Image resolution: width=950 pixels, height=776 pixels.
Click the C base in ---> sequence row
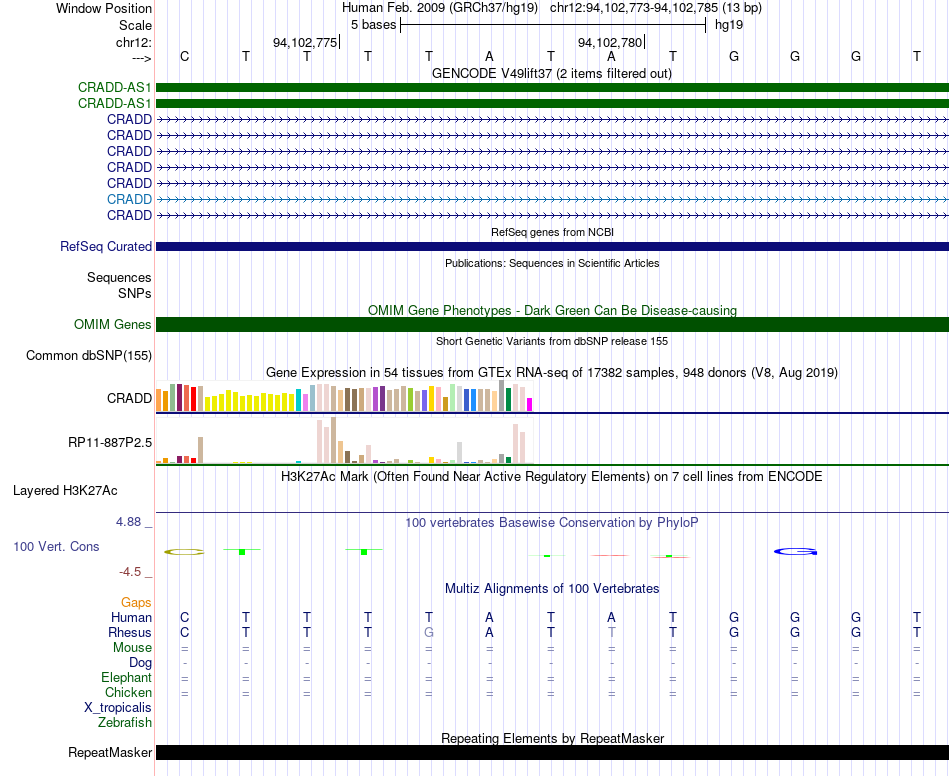[185, 56]
